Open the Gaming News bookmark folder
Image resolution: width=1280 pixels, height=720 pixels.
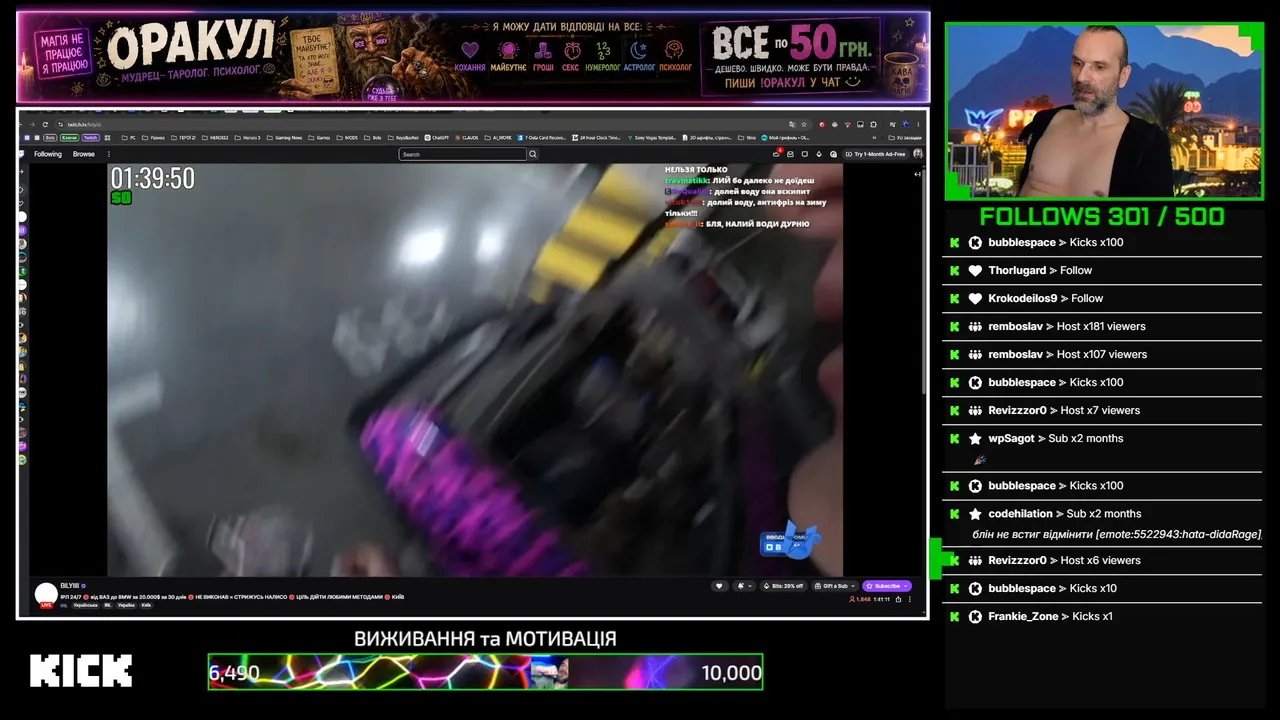click(284, 137)
